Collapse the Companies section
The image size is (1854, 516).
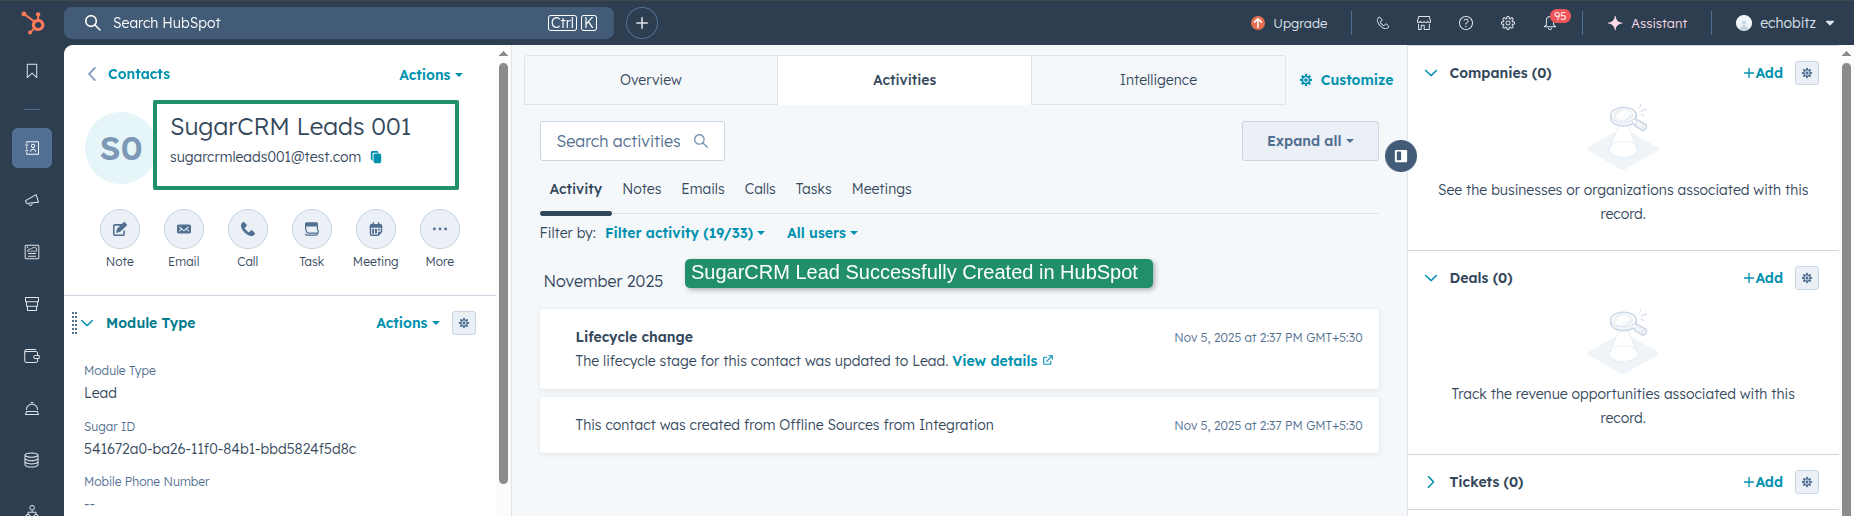coord(1431,73)
